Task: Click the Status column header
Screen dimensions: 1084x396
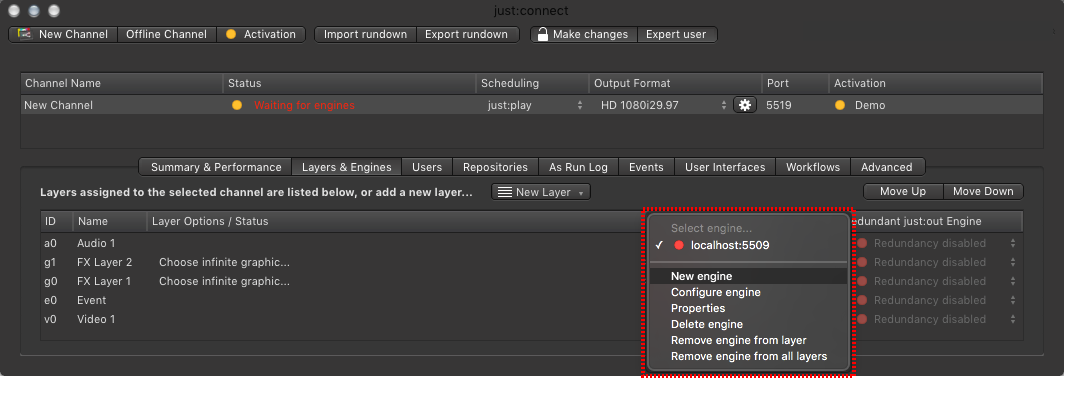Action: [349, 83]
